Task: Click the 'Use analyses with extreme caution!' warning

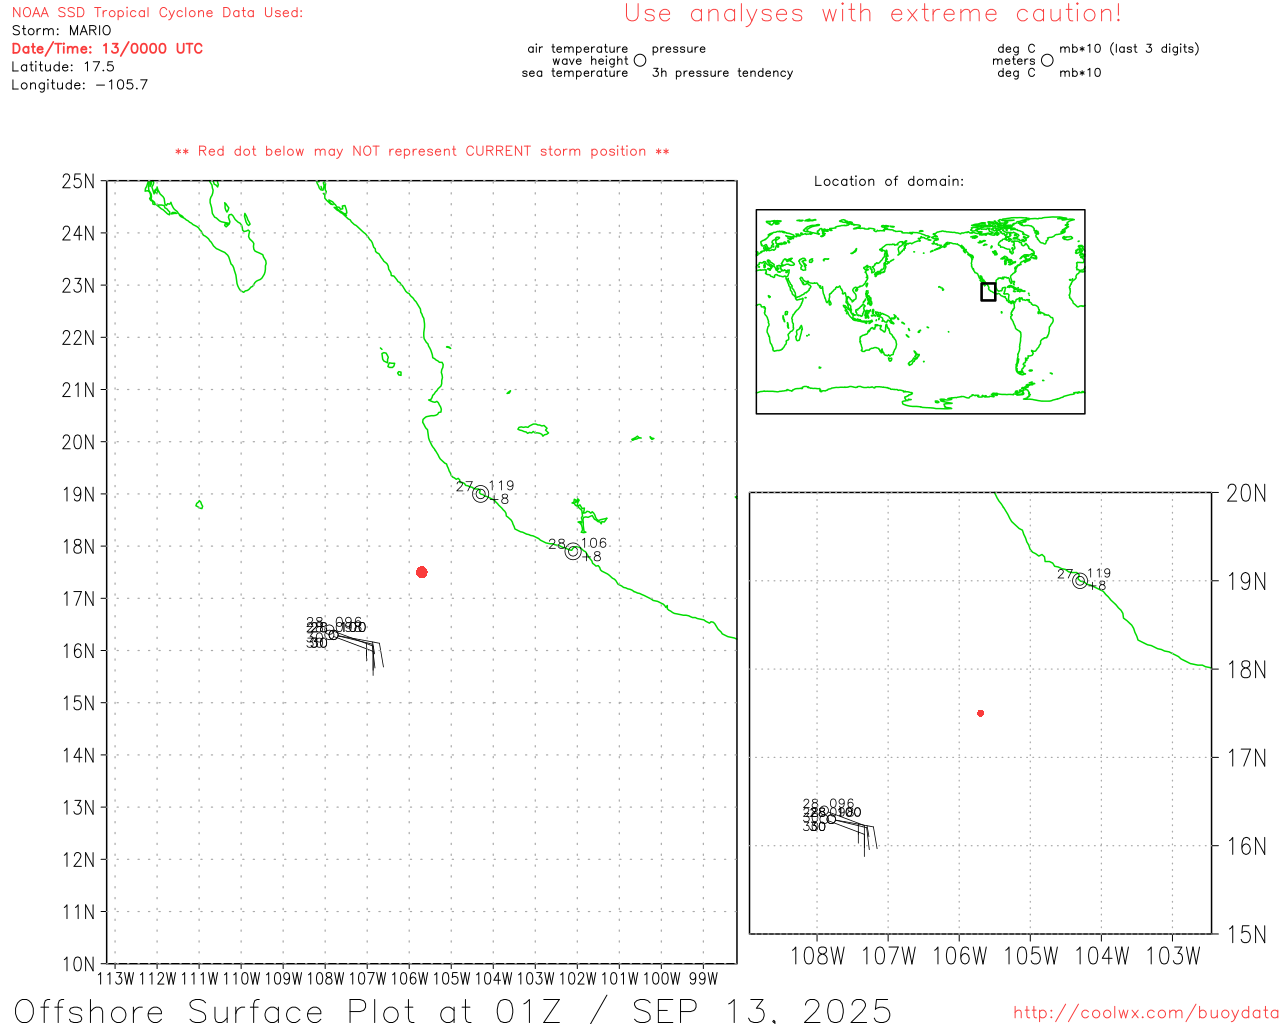Action: tap(873, 14)
